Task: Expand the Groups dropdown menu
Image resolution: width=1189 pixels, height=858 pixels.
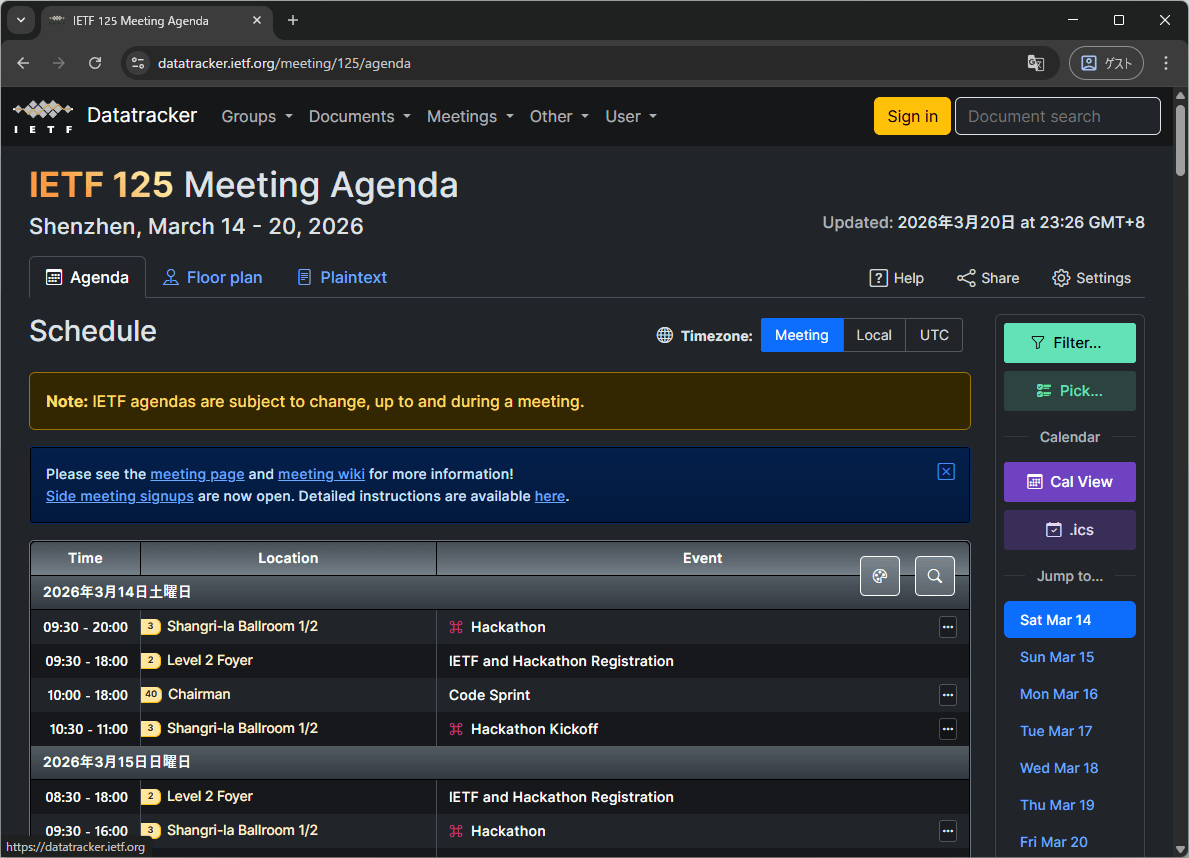Action: tap(257, 116)
